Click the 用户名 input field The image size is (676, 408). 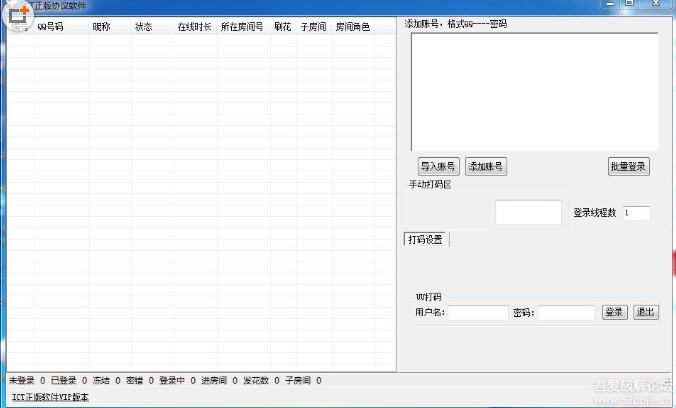tap(478, 313)
